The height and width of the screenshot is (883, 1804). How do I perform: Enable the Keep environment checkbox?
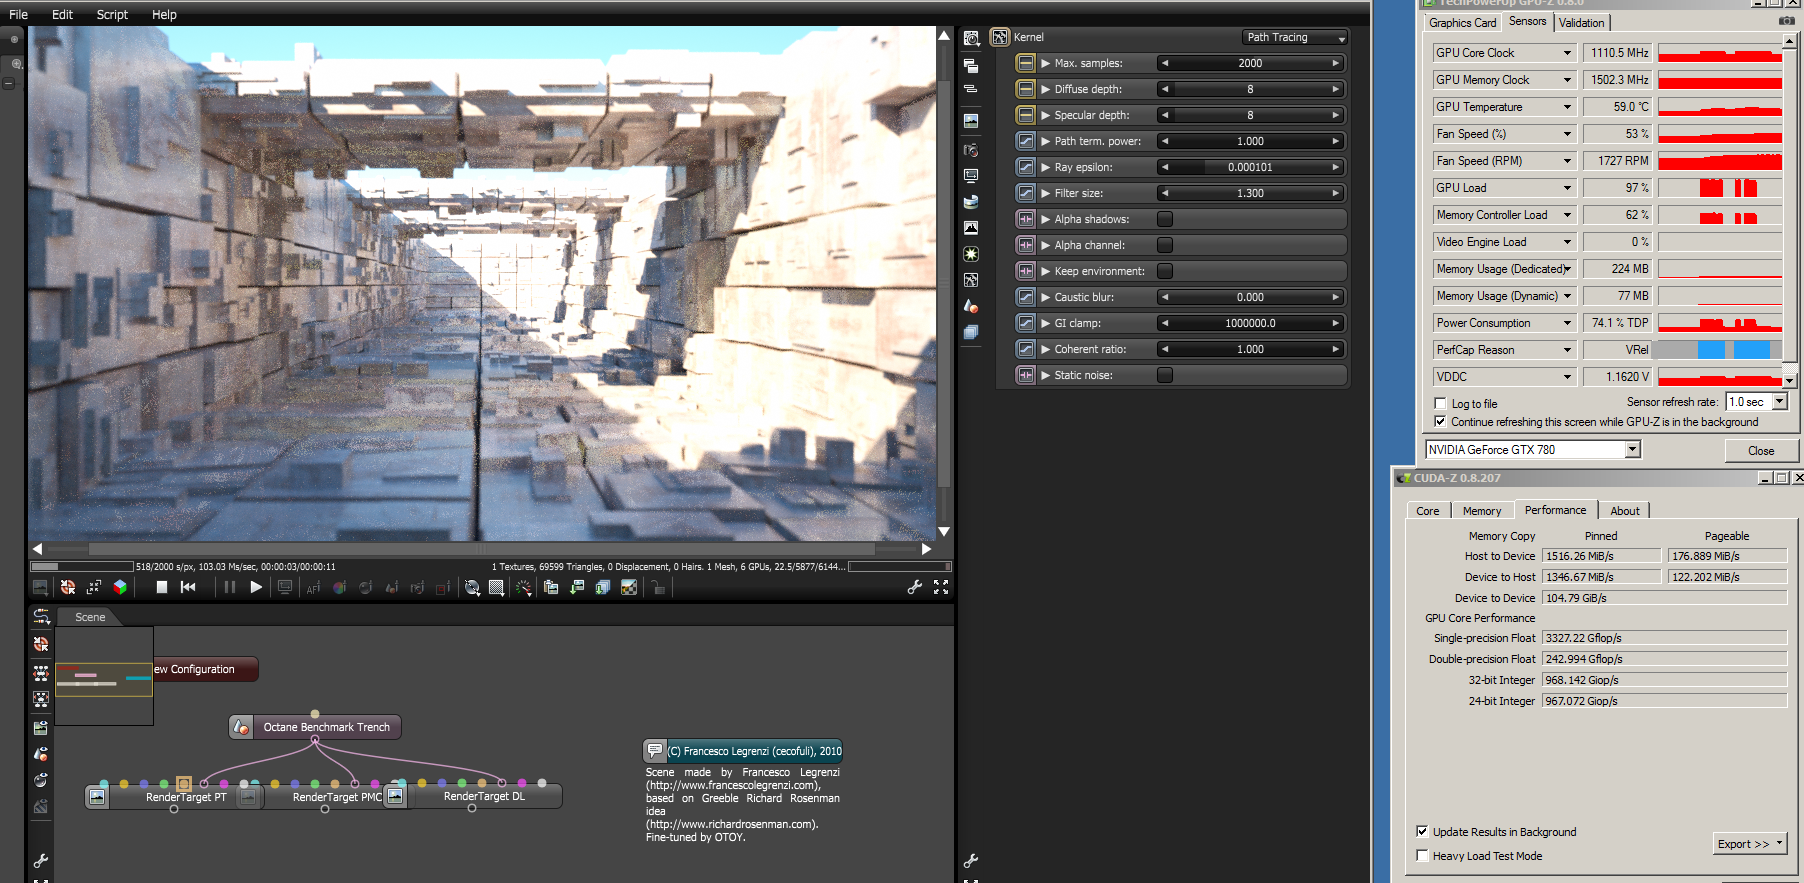click(1165, 271)
